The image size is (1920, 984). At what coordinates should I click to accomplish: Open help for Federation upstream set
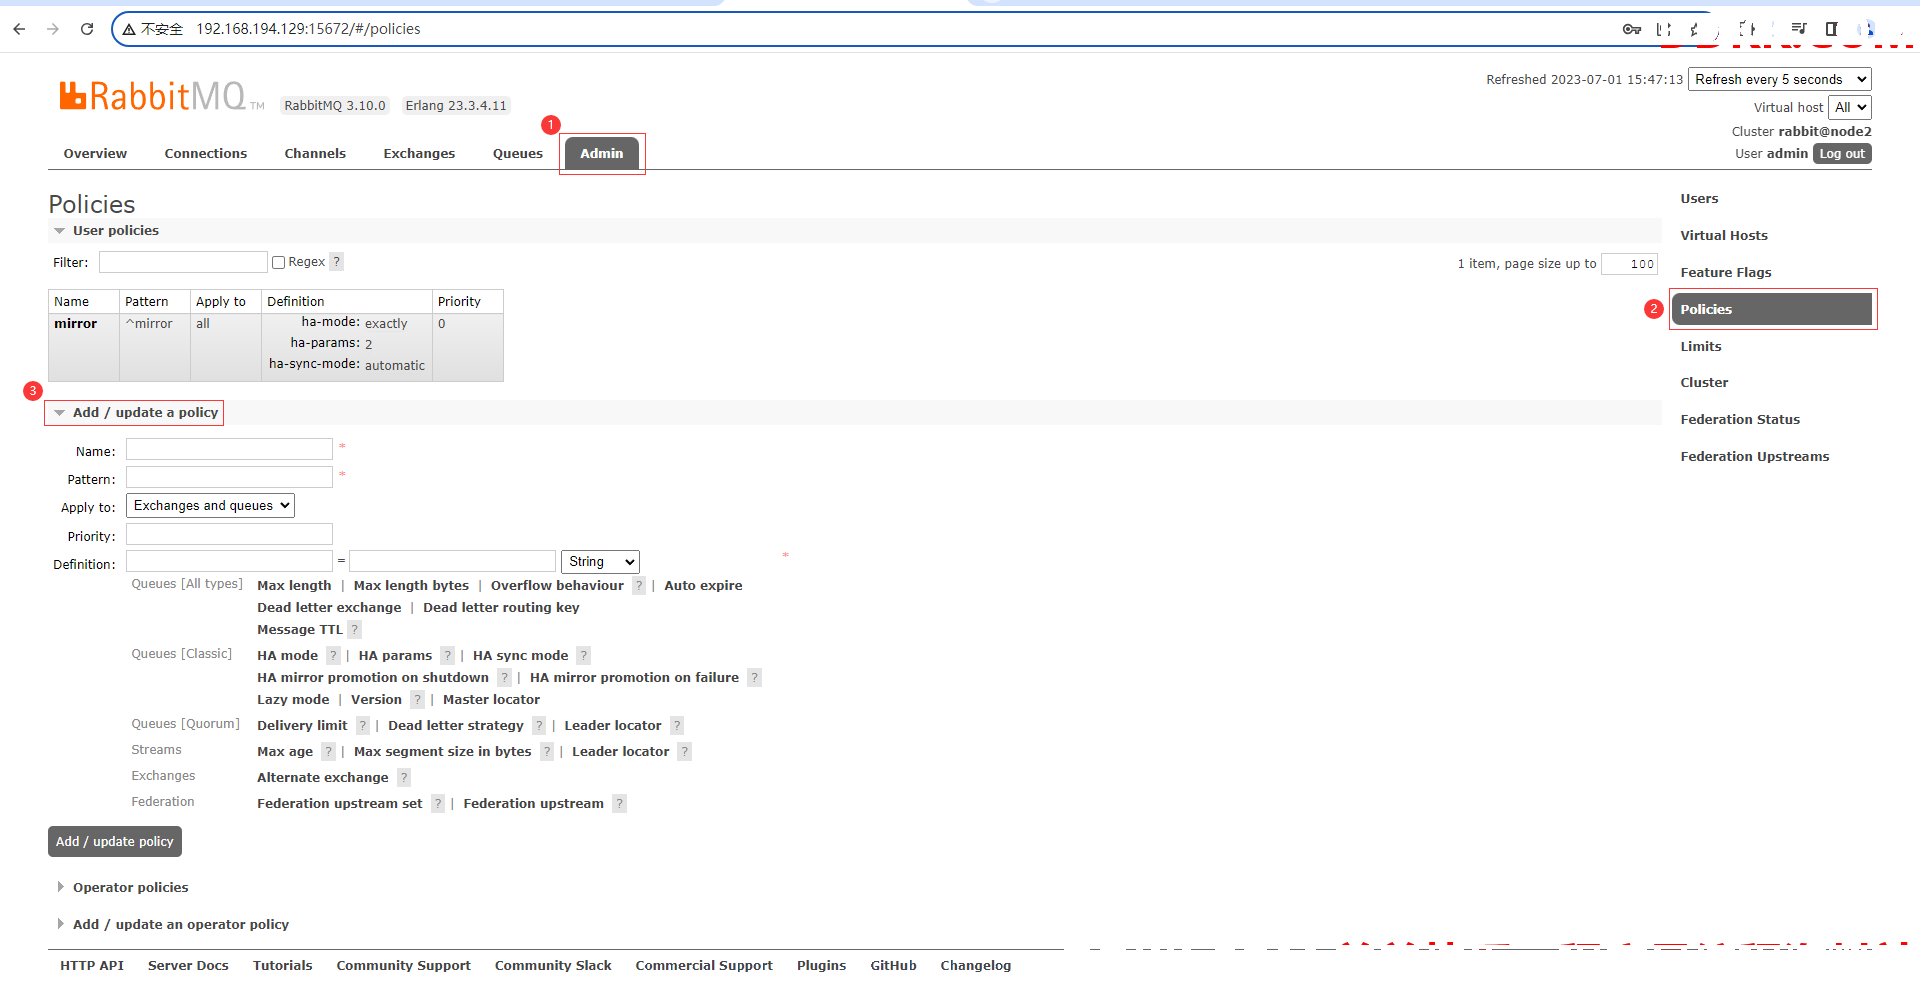(438, 804)
